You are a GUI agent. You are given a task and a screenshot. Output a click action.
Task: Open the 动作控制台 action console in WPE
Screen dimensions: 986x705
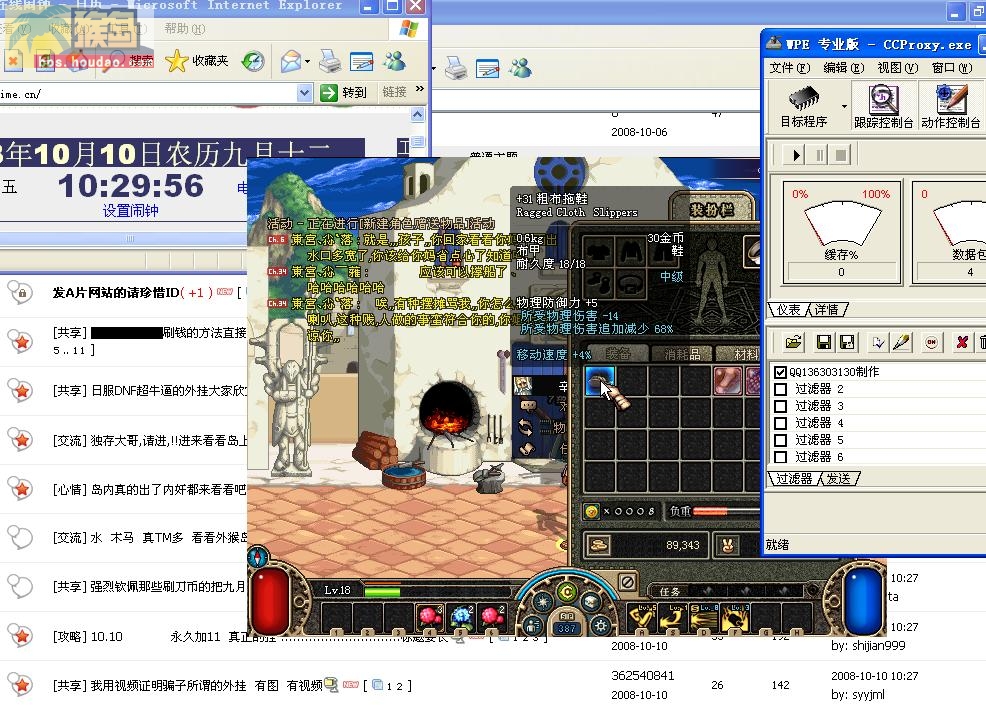click(951, 106)
